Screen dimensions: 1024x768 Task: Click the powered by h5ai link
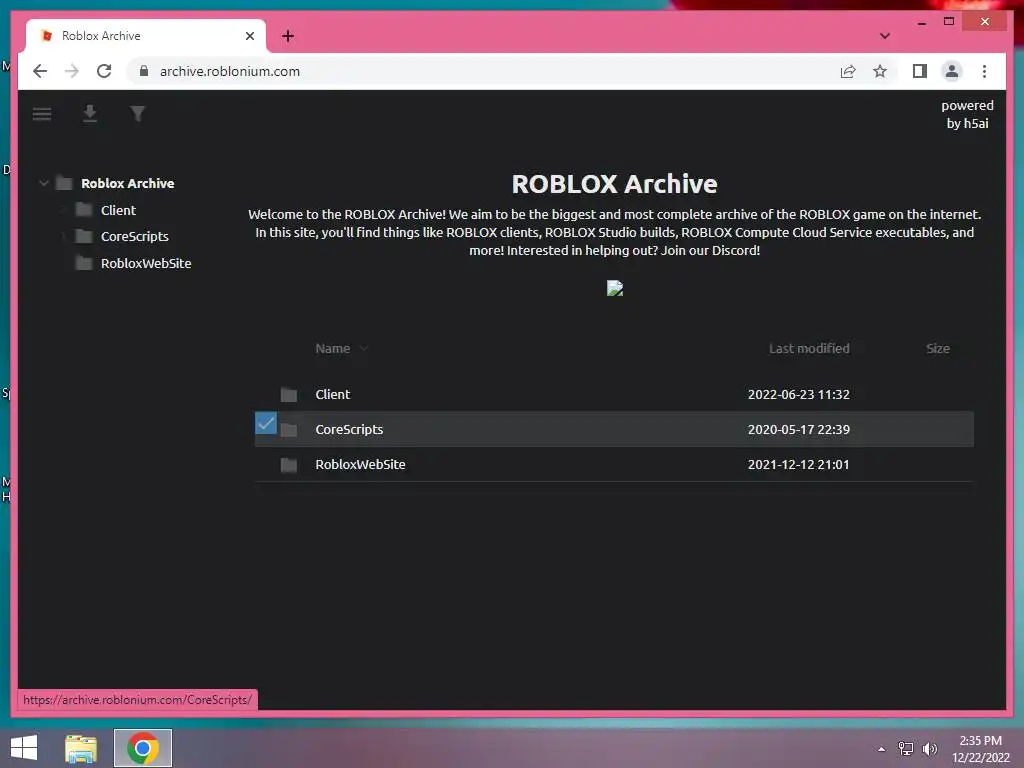point(967,114)
